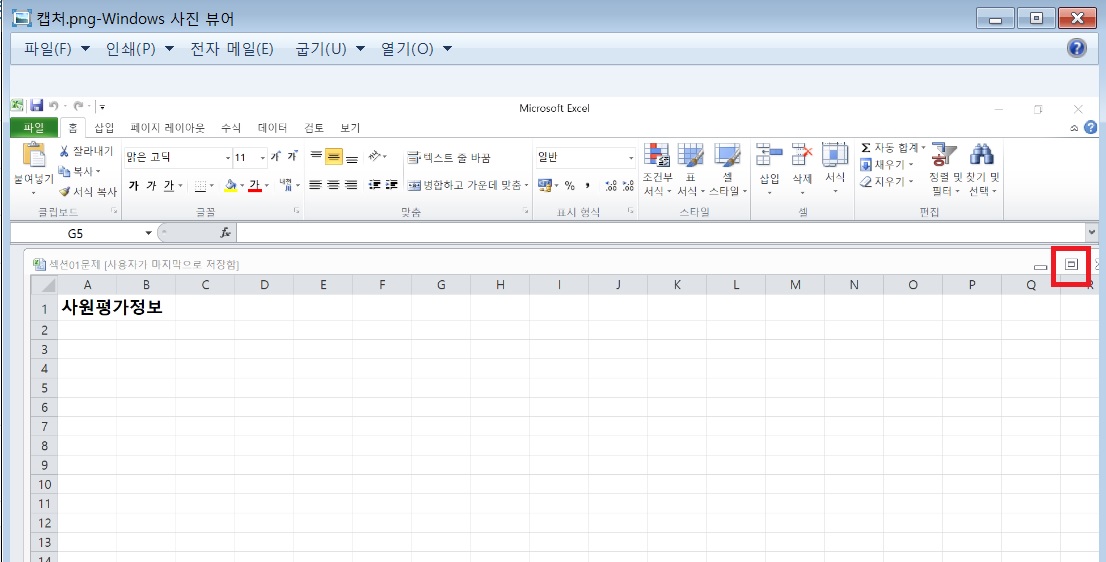Open the 파일(F) menu in Photo Viewer

(x=57, y=49)
